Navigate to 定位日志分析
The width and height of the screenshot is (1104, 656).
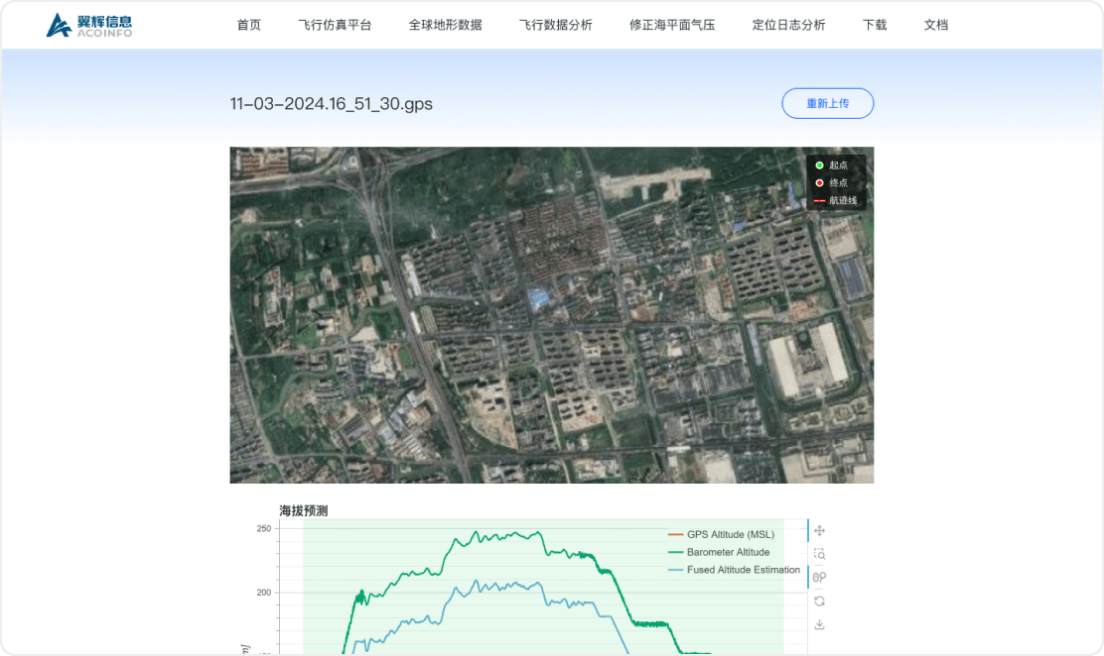tap(789, 25)
